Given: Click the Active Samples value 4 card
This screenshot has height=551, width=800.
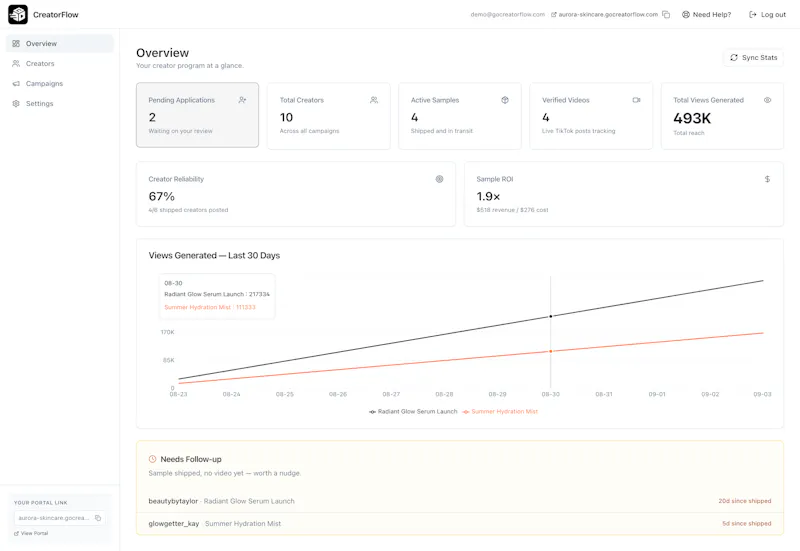Looking at the screenshot, I should 460,116.
